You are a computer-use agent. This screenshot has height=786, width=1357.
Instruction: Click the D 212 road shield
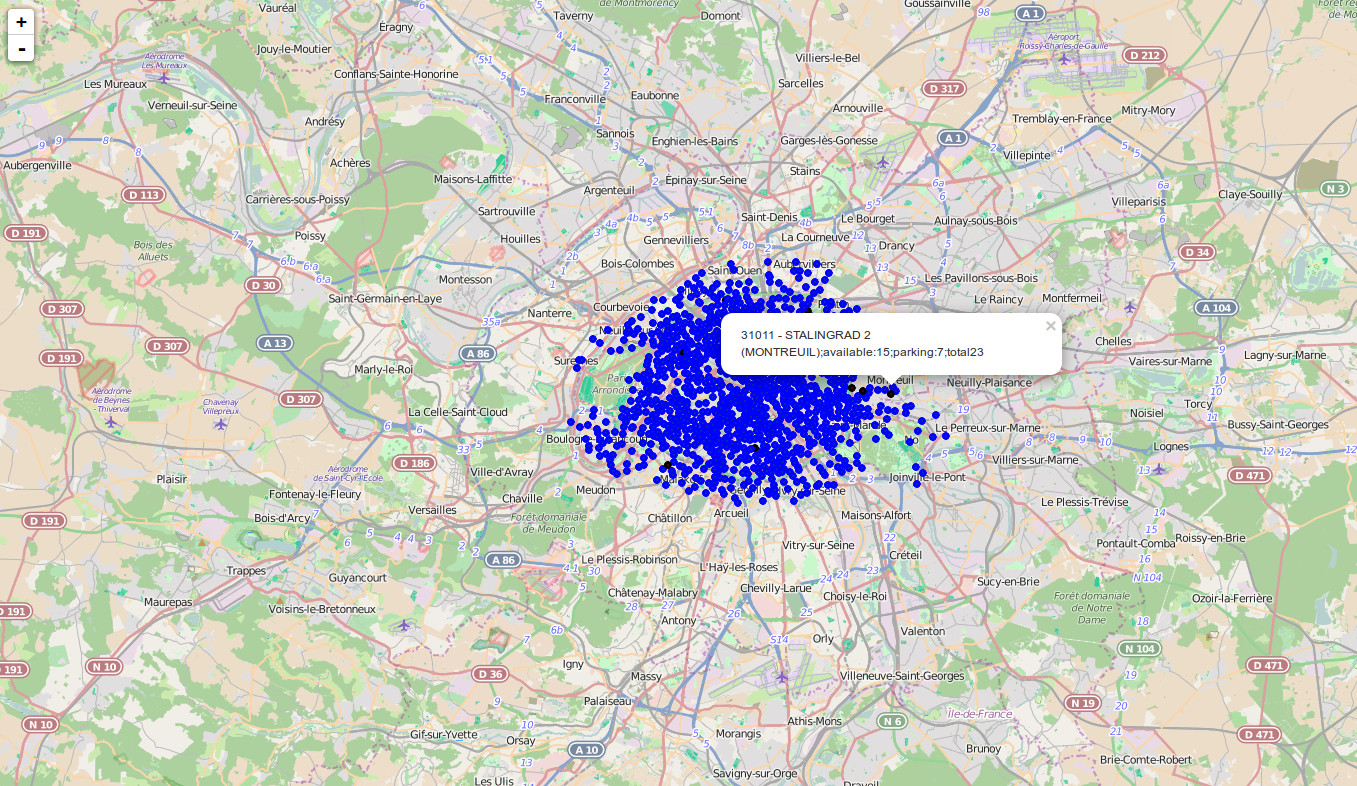1144,55
